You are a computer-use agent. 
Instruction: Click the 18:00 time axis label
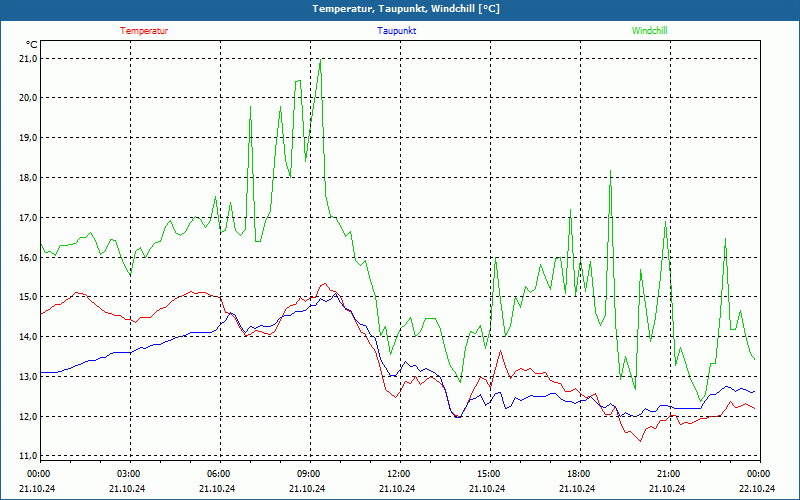click(578, 474)
